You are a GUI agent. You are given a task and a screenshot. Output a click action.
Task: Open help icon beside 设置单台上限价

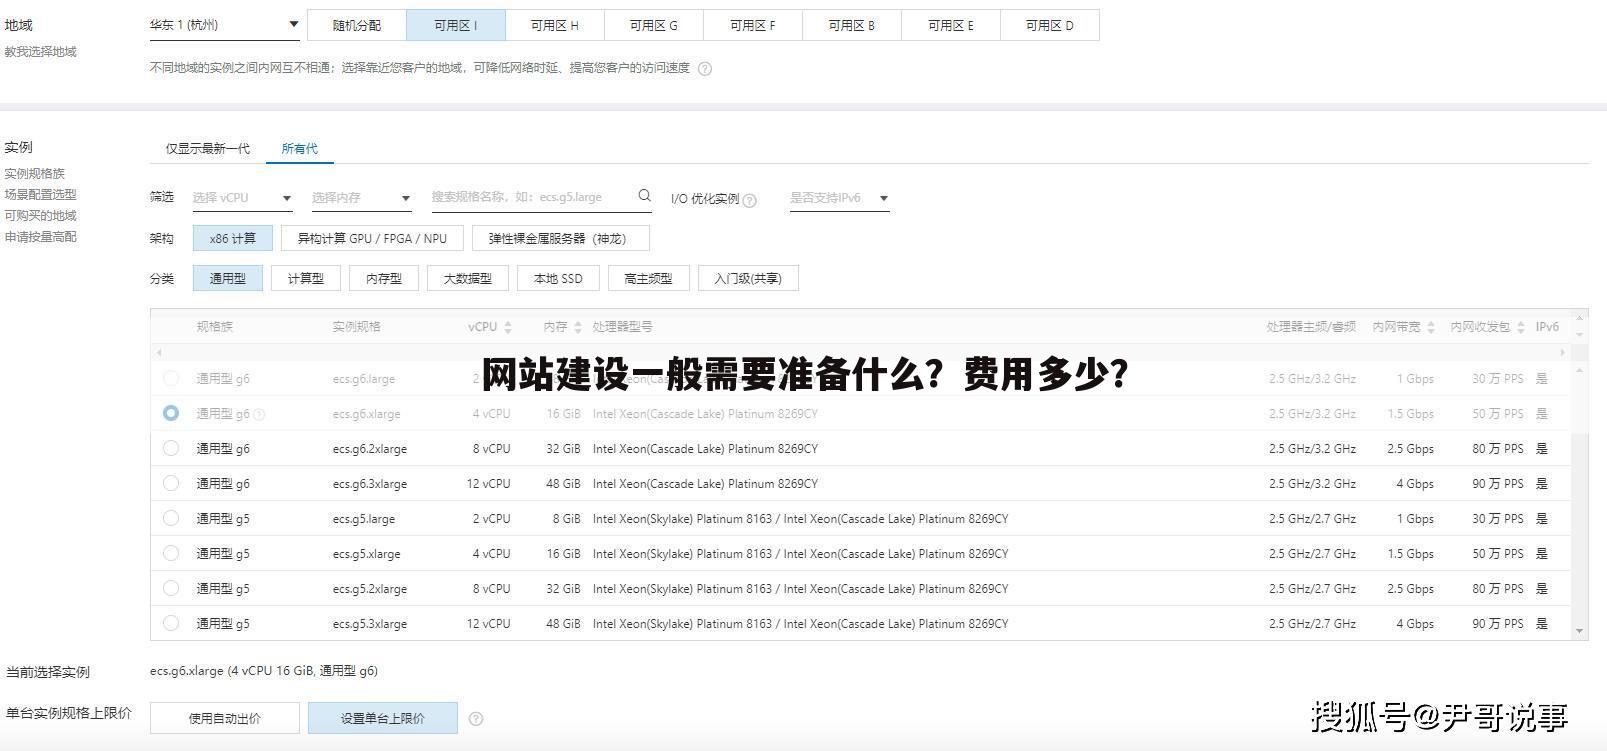[476, 718]
